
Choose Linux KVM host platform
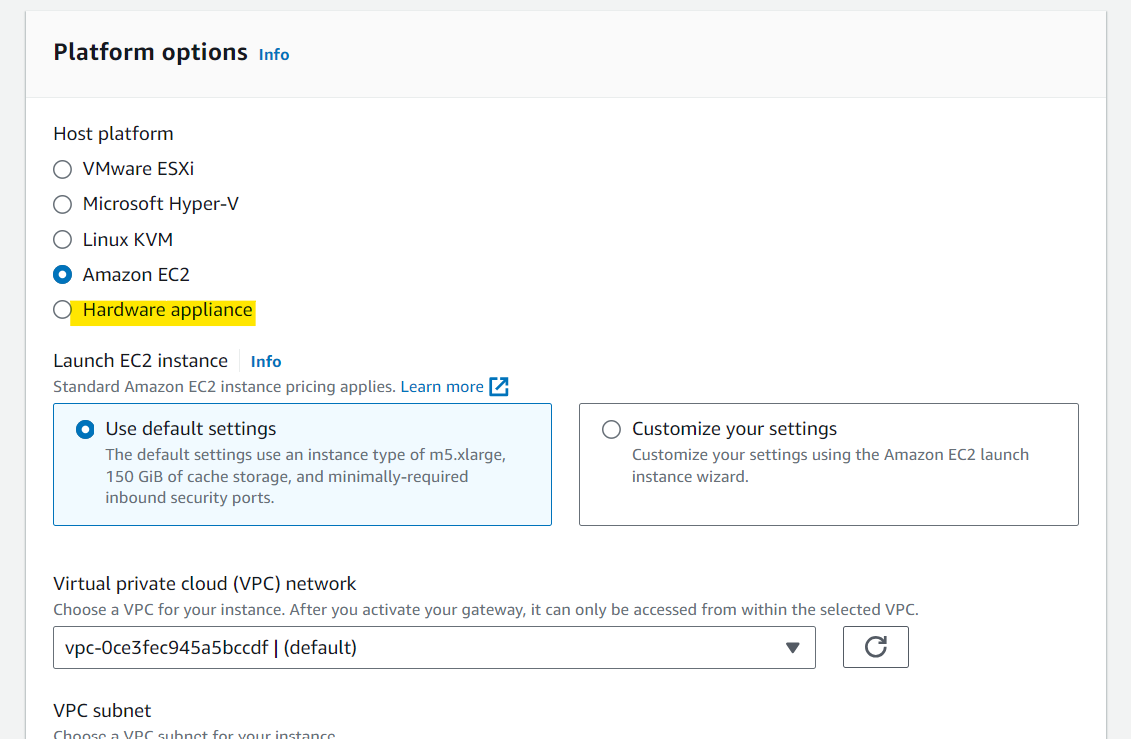(63, 239)
